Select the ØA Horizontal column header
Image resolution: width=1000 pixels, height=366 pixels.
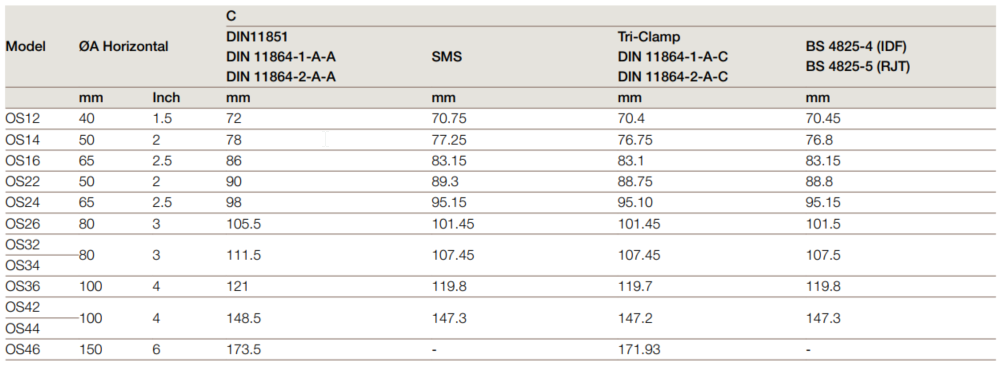point(124,47)
